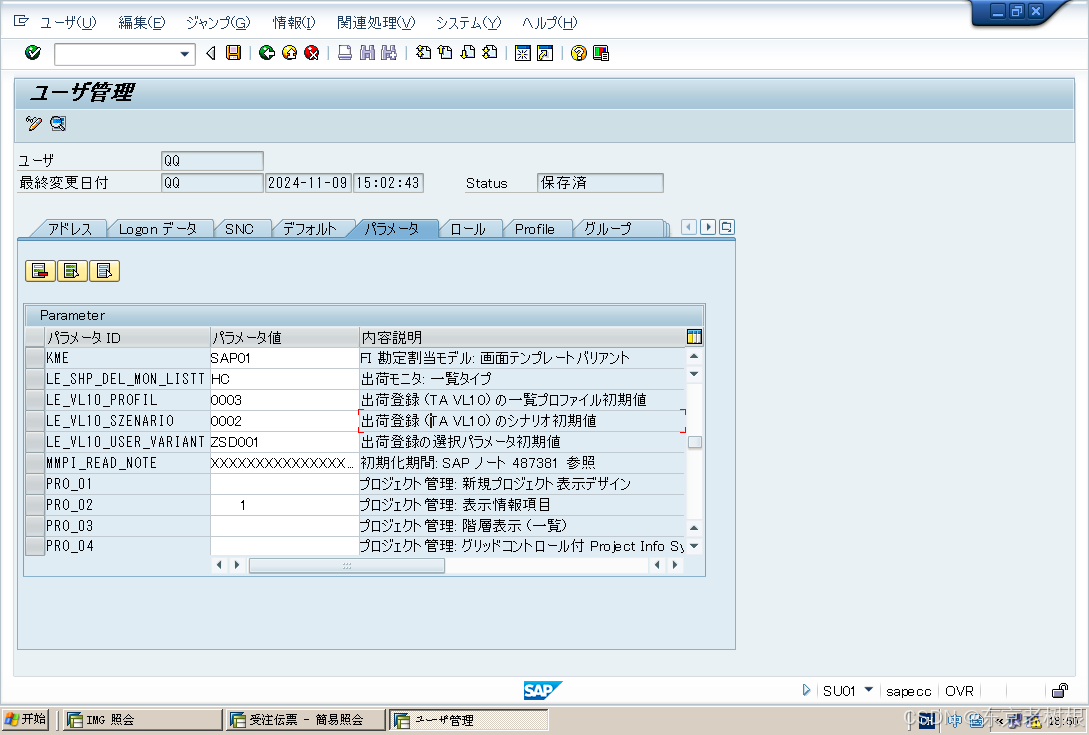Screen dimensions: 1089x735
Task: Switch to the アドレス tab
Action: pyautogui.click(x=69, y=229)
